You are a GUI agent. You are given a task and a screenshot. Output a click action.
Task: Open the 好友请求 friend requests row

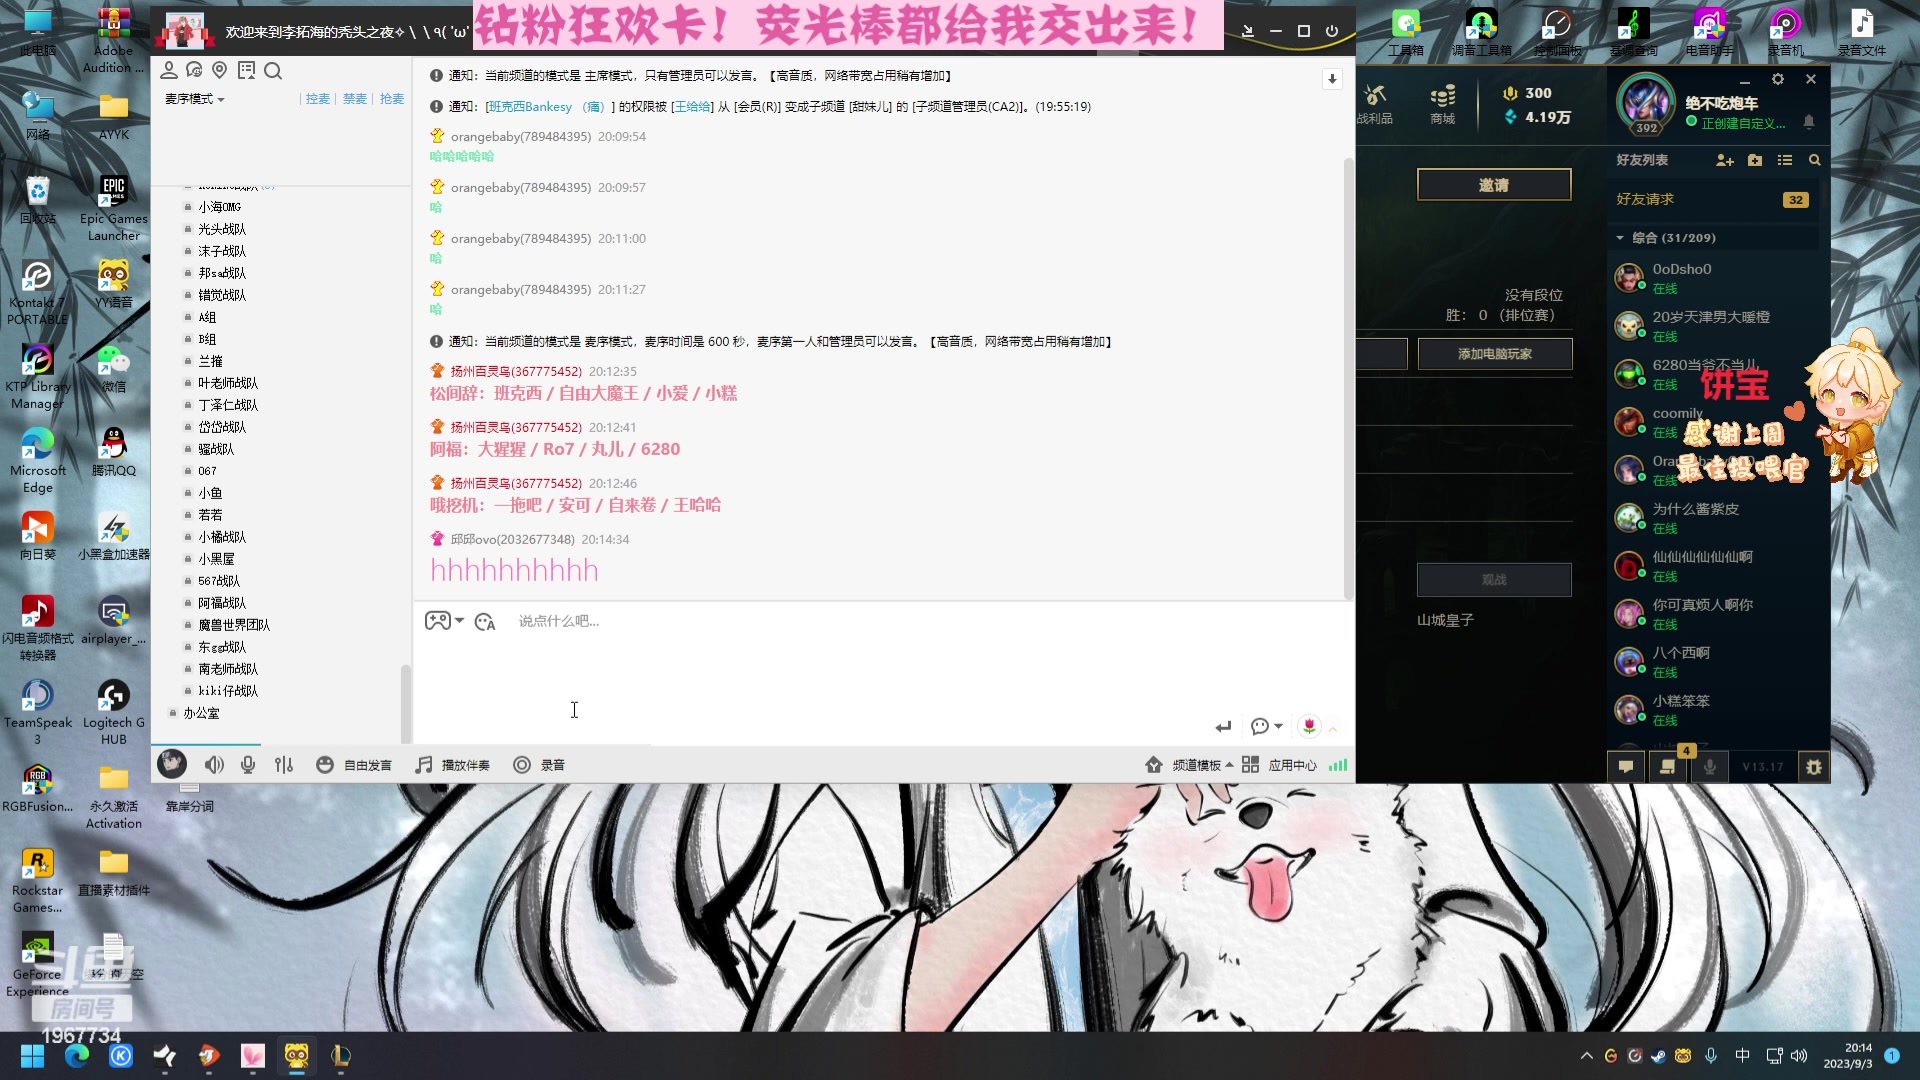(1714, 199)
